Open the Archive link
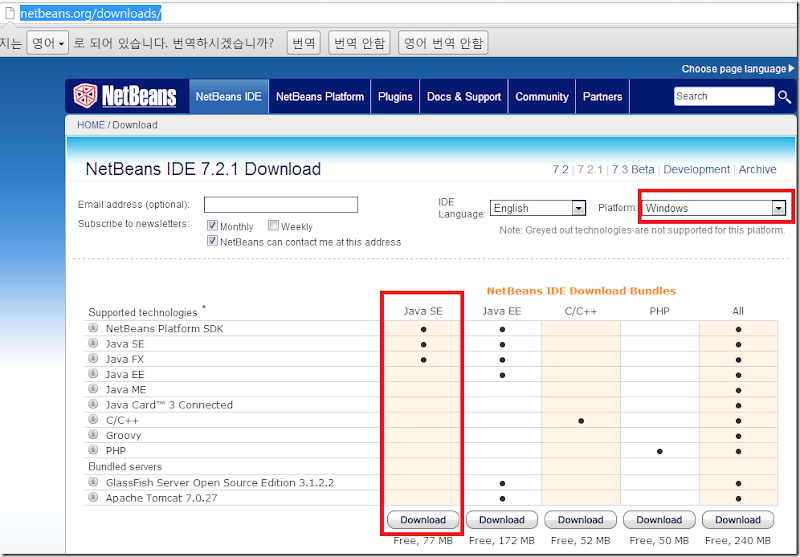The height and width of the screenshot is (557, 800). coord(758,169)
